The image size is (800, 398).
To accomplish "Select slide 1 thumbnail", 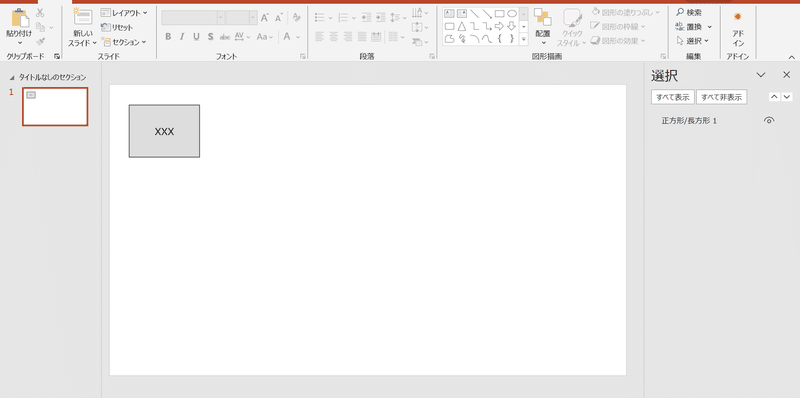I will [55, 107].
